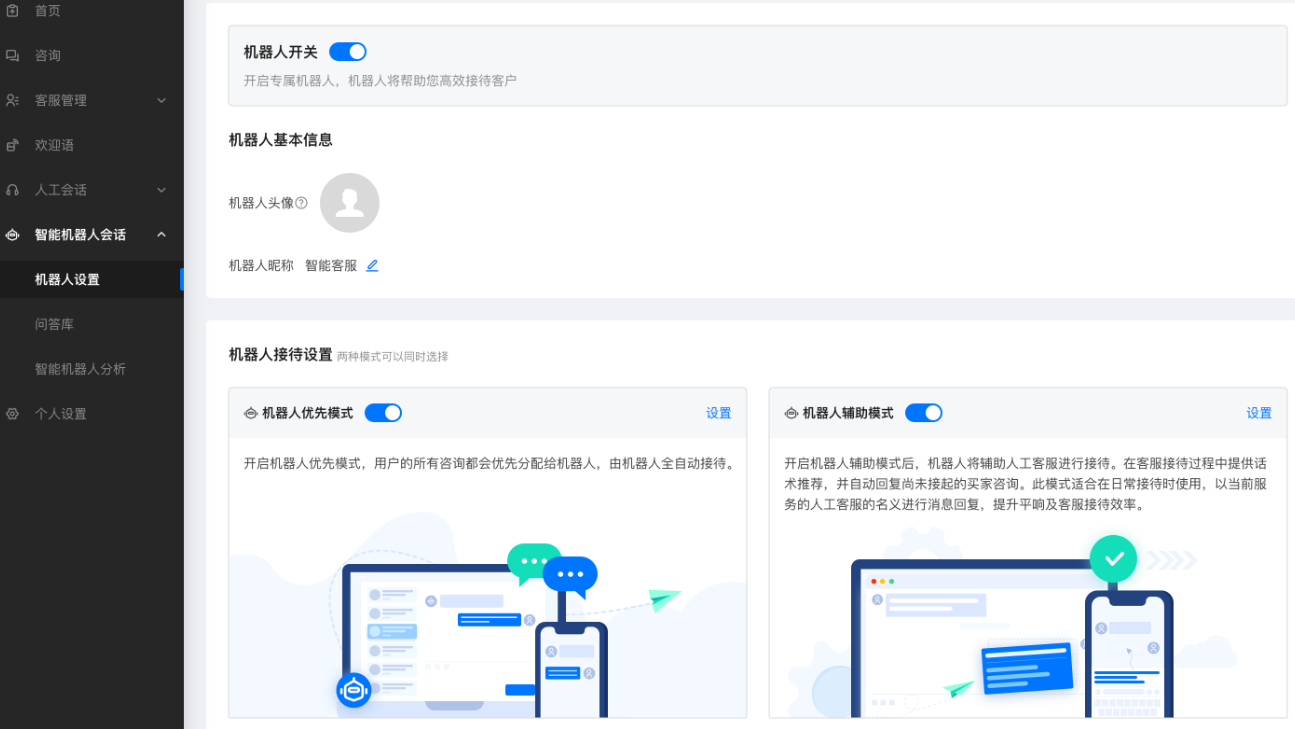
Task: Click the 智能机器人会话 robot icon
Action: 14,234
